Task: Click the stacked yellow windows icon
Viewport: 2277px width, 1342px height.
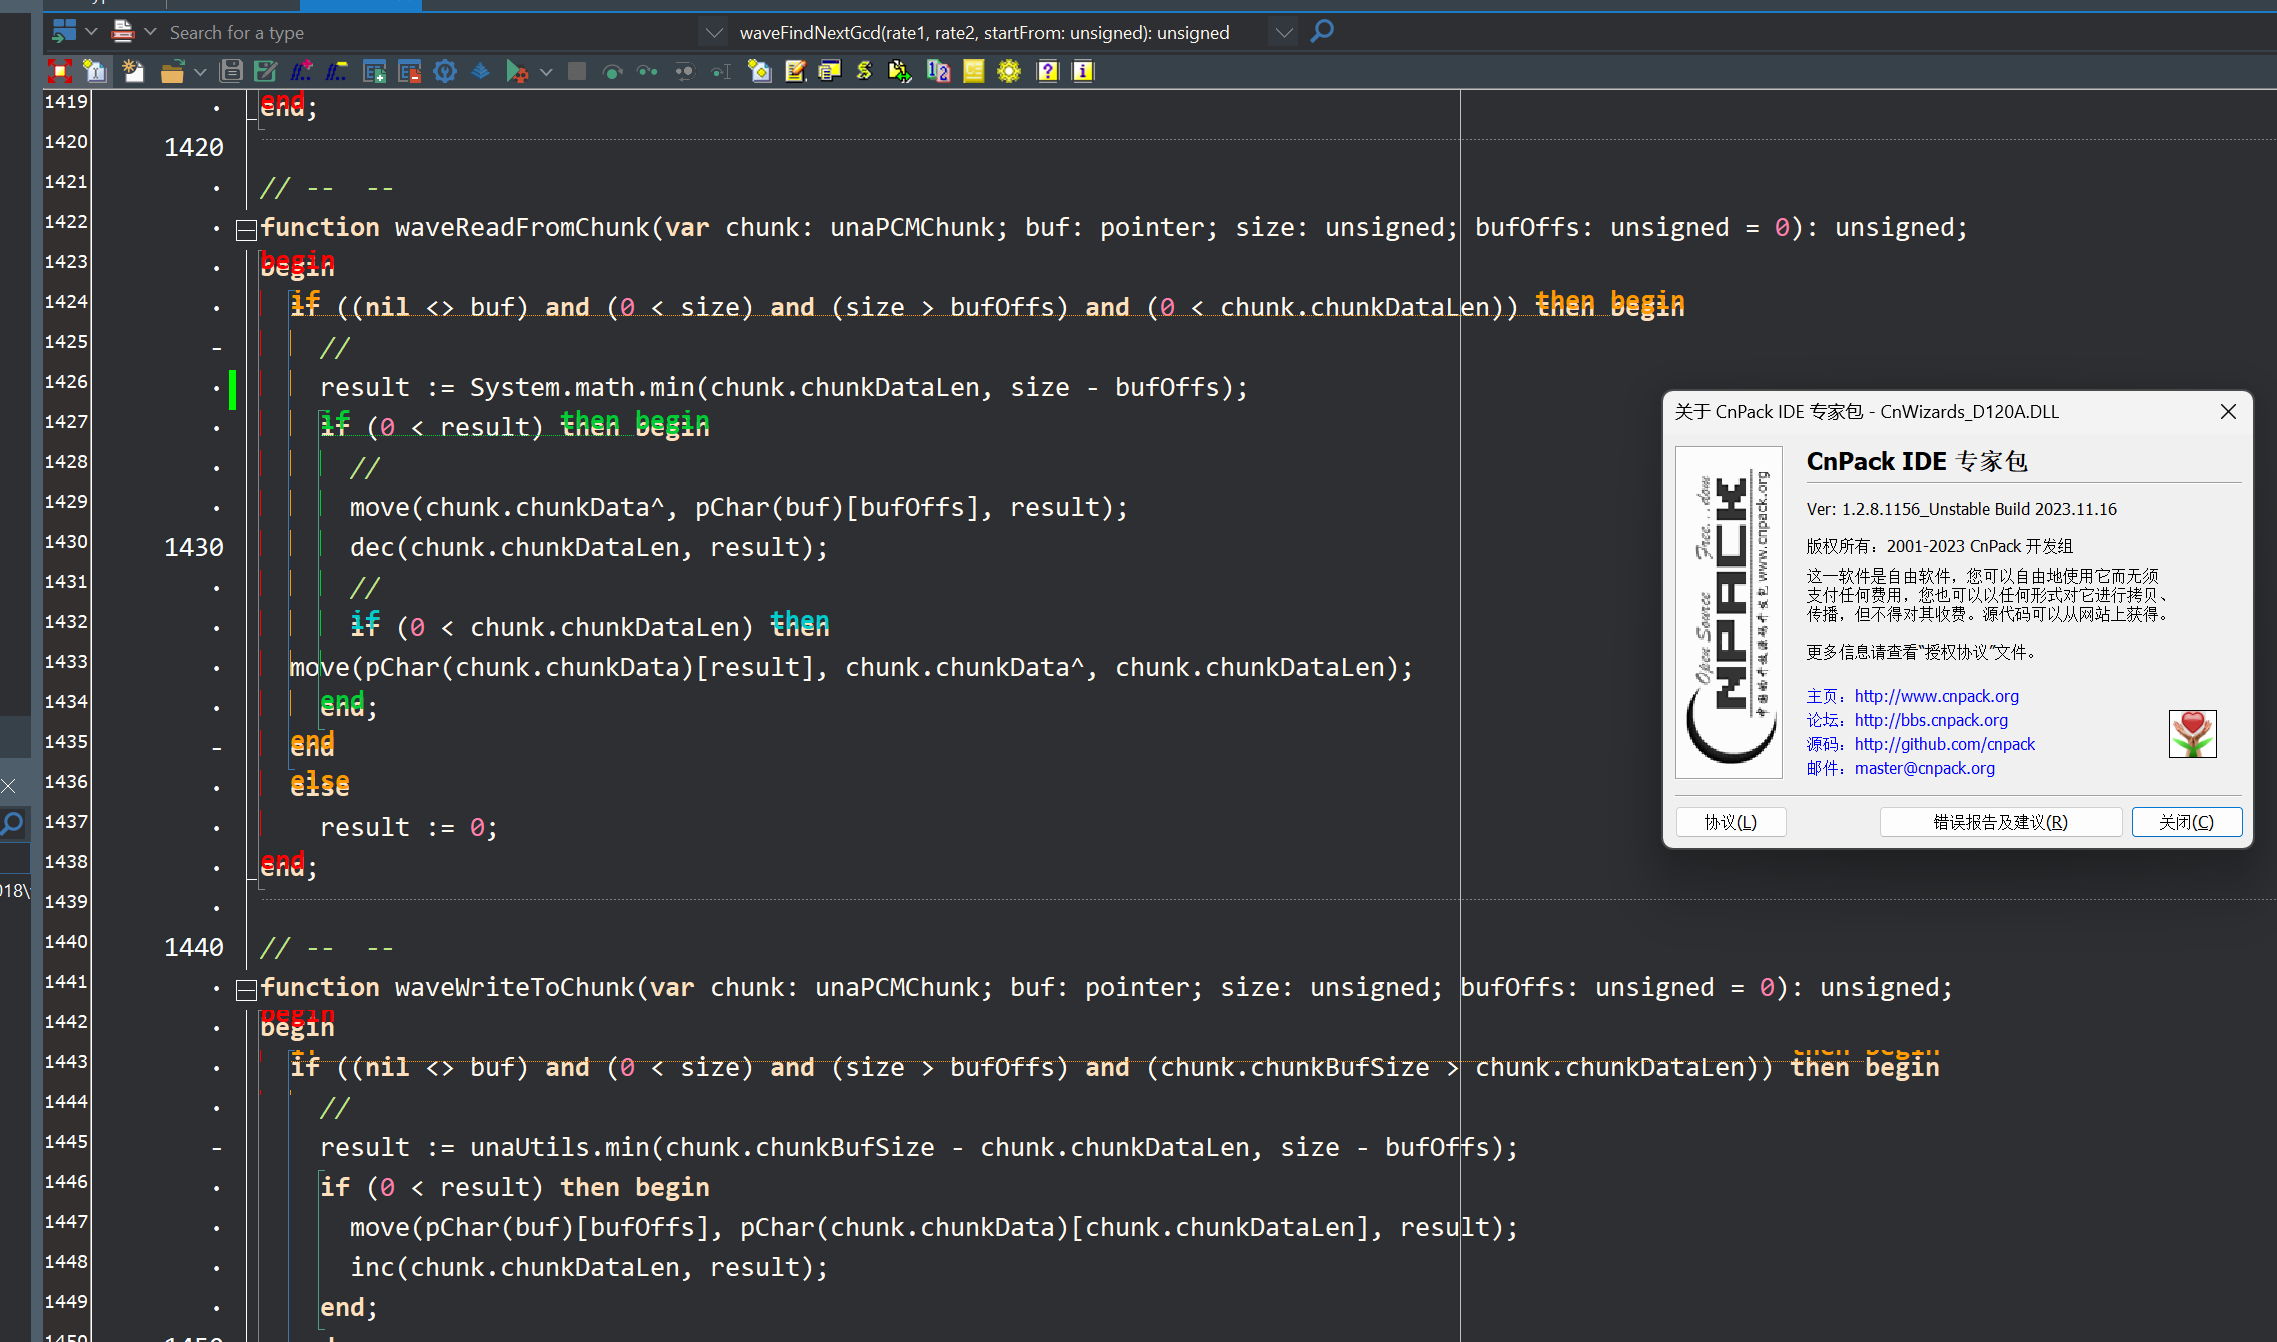Action: [830, 71]
